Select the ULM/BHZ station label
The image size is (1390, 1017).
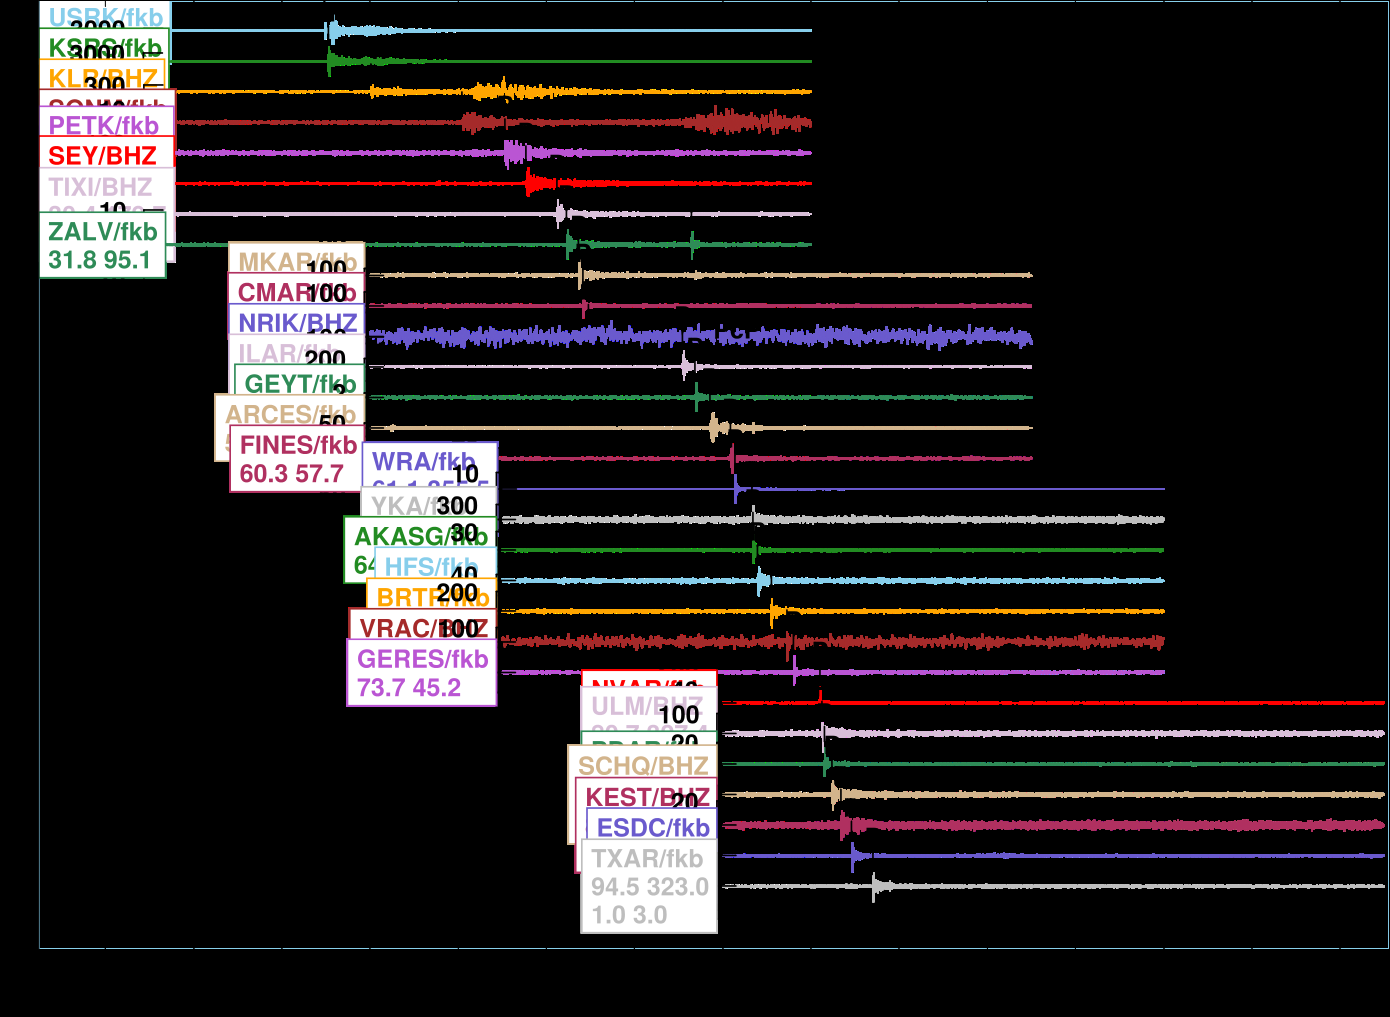(647, 706)
